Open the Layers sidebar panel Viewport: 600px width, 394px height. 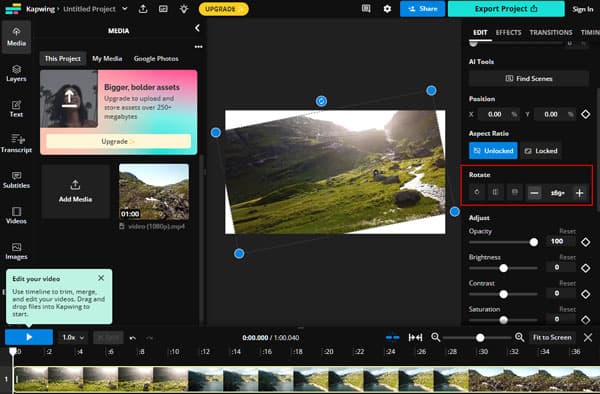[16, 73]
